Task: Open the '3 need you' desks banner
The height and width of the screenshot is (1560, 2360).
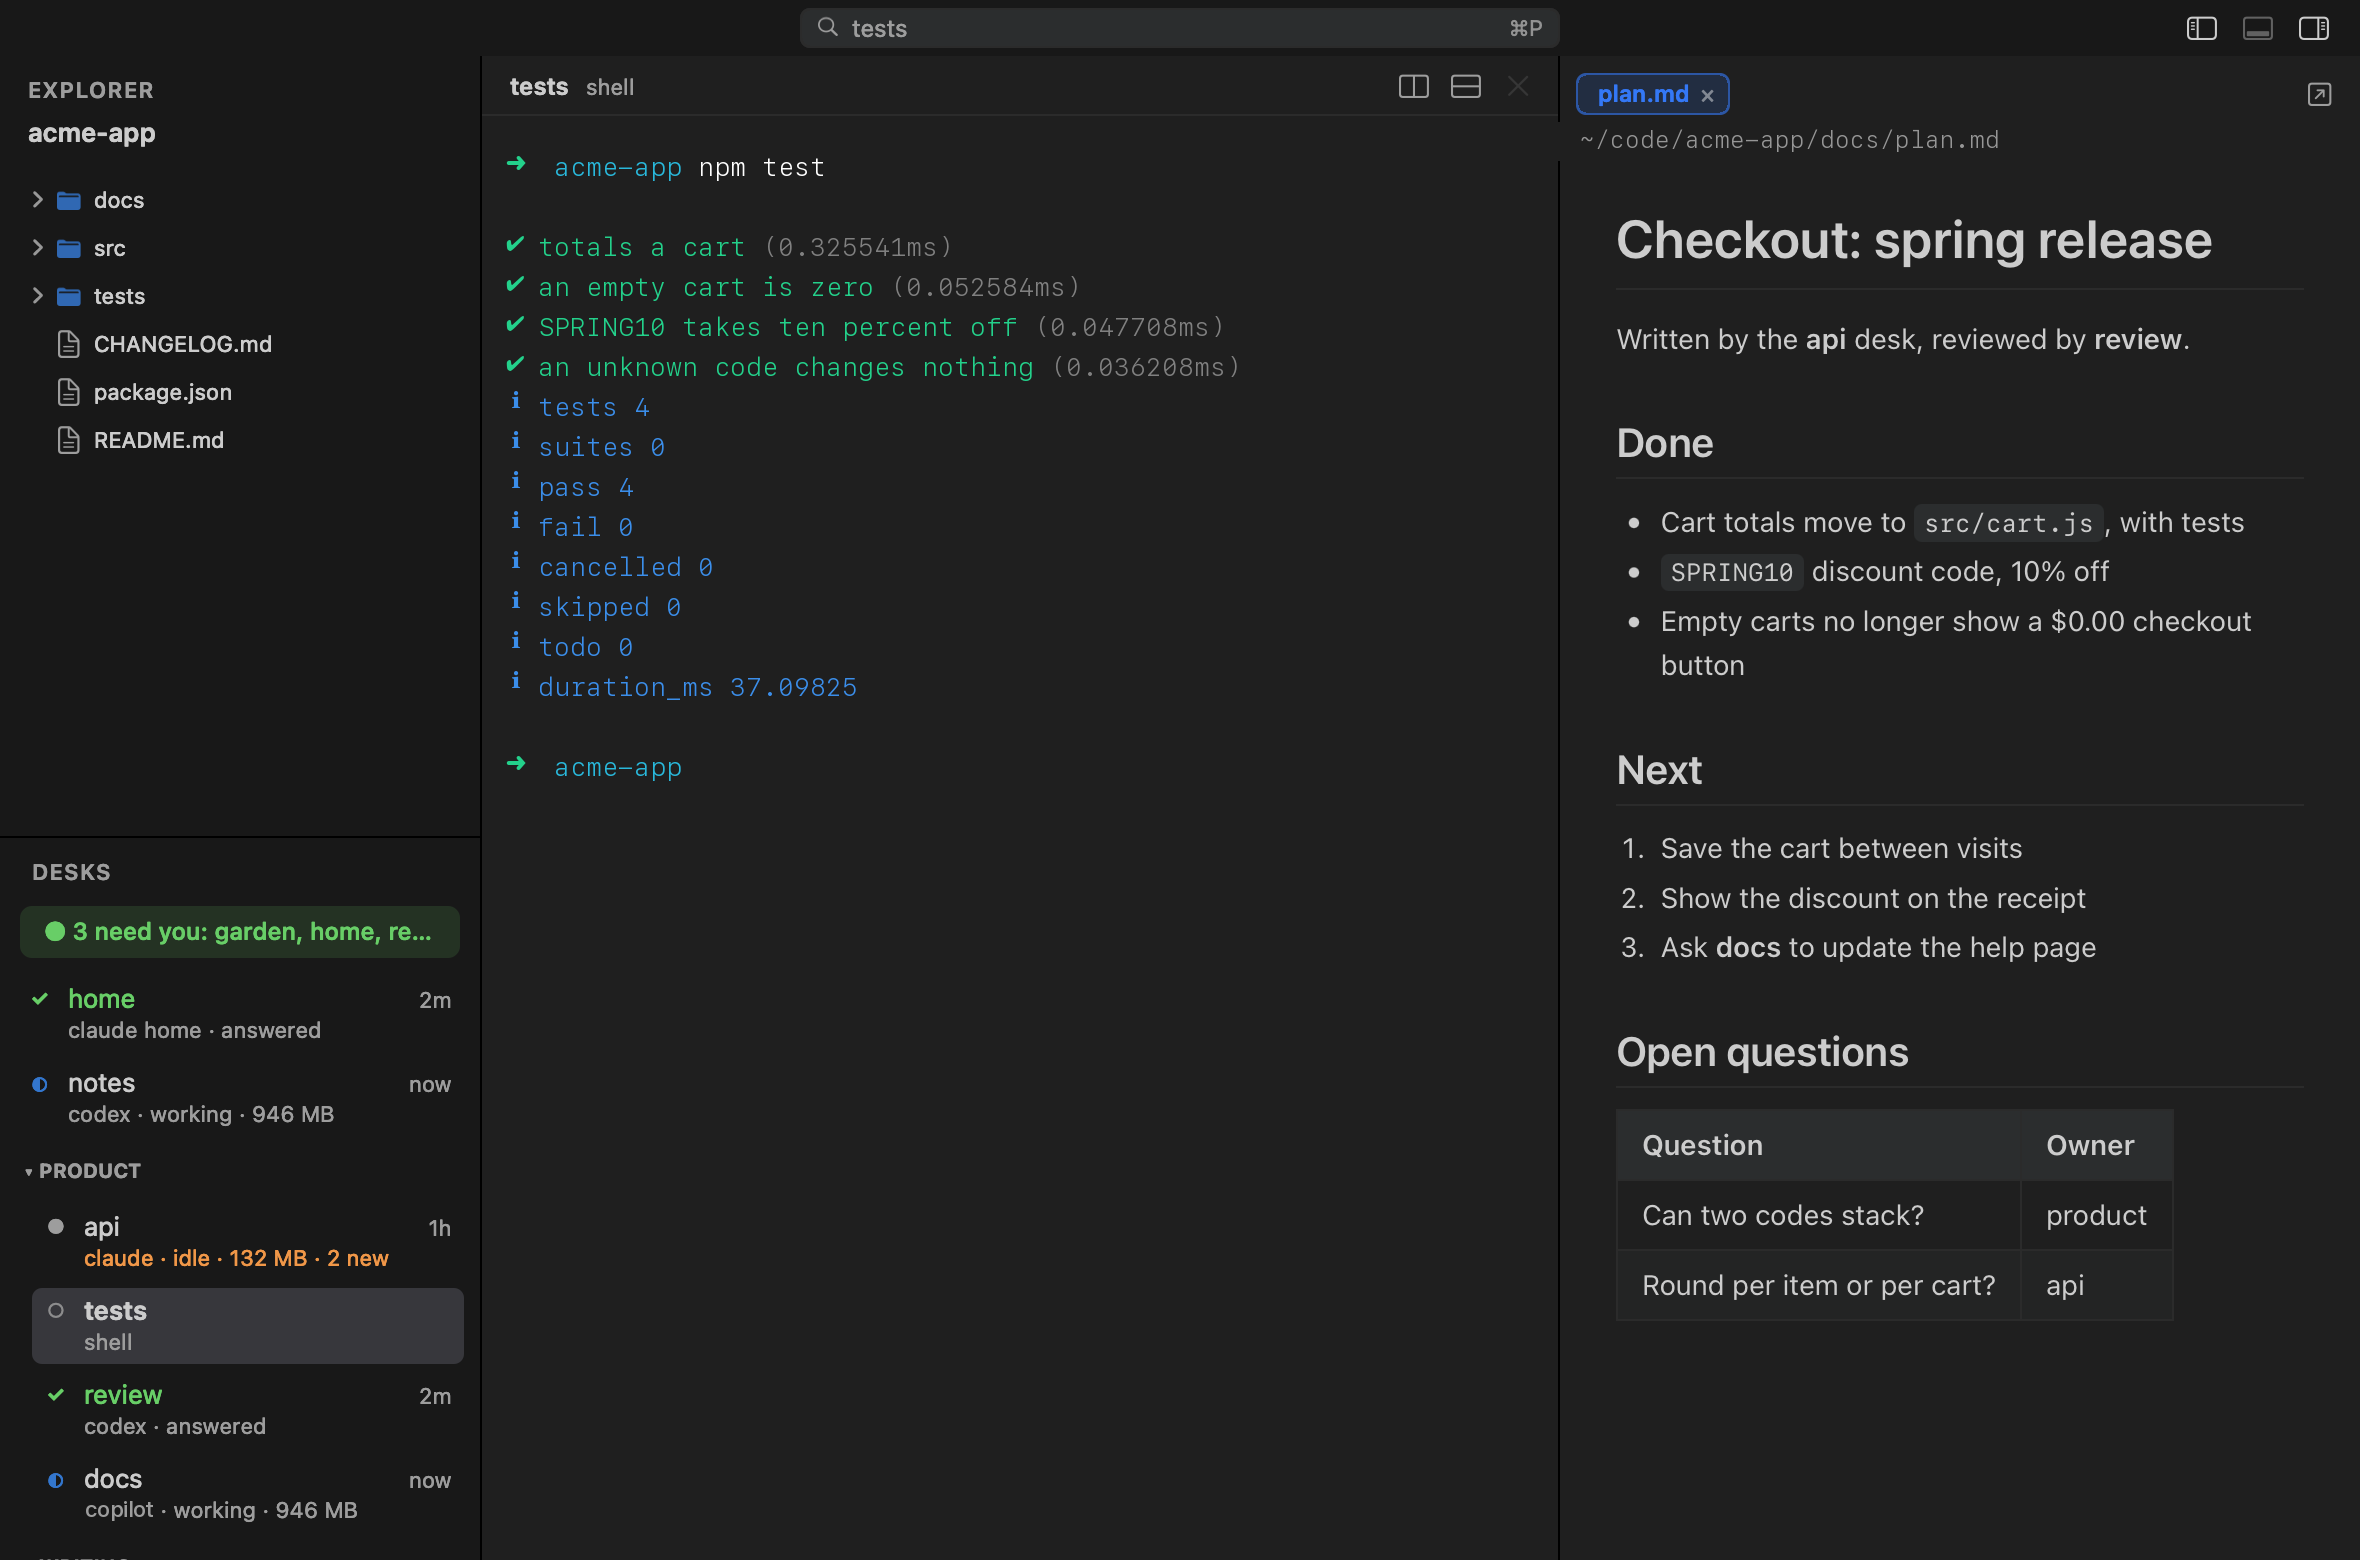Action: pyautogui.click(x=240, y=932)
